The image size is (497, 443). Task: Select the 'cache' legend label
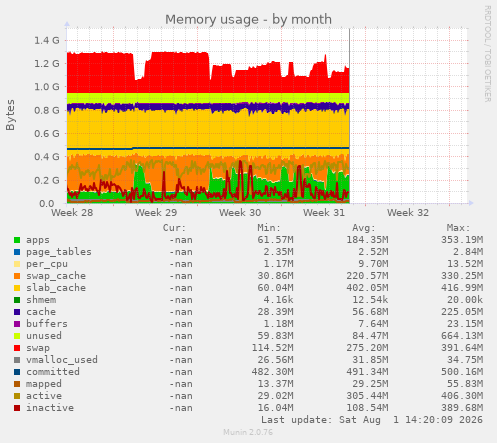(41, 312)
